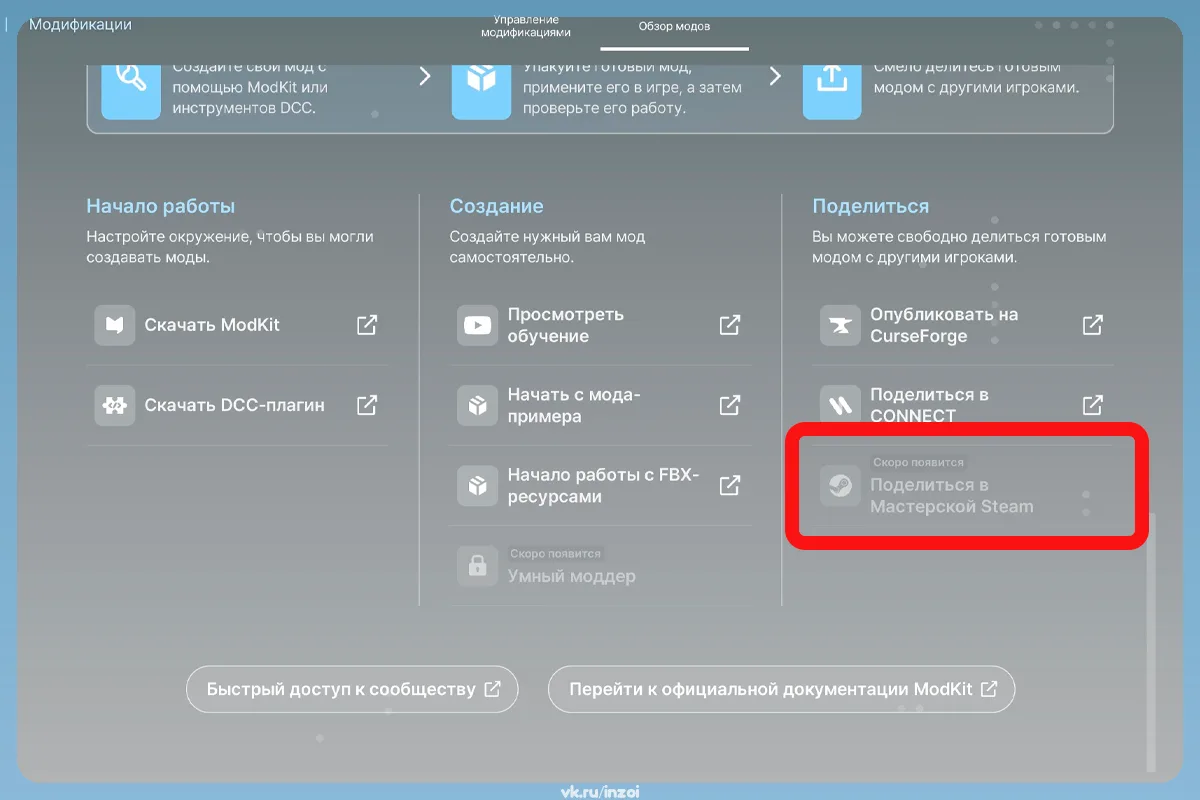The height and width of the screenshot is (800, 1200).
Task: Open the Просмотреть обучение link
Action: click(566, 325)
